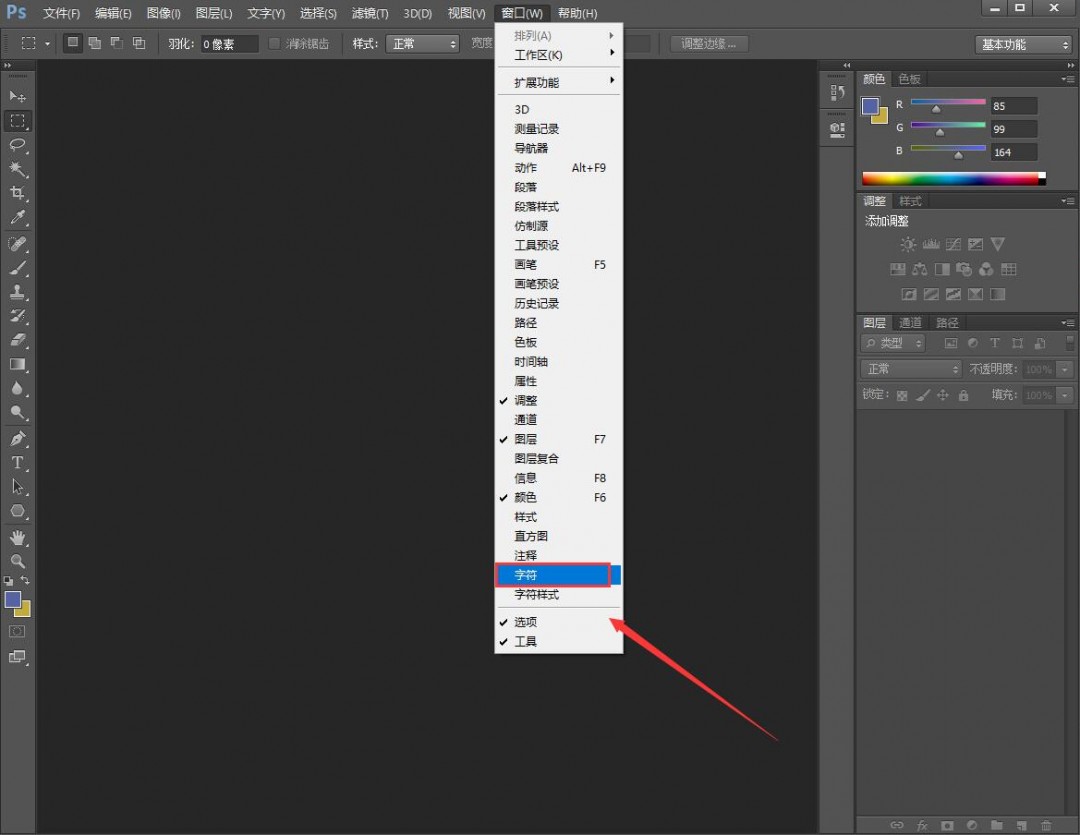Select the Eyedropper tool
Image resolution: width=1080 pixels, height=835 pixels.
(x=17, y=217)
